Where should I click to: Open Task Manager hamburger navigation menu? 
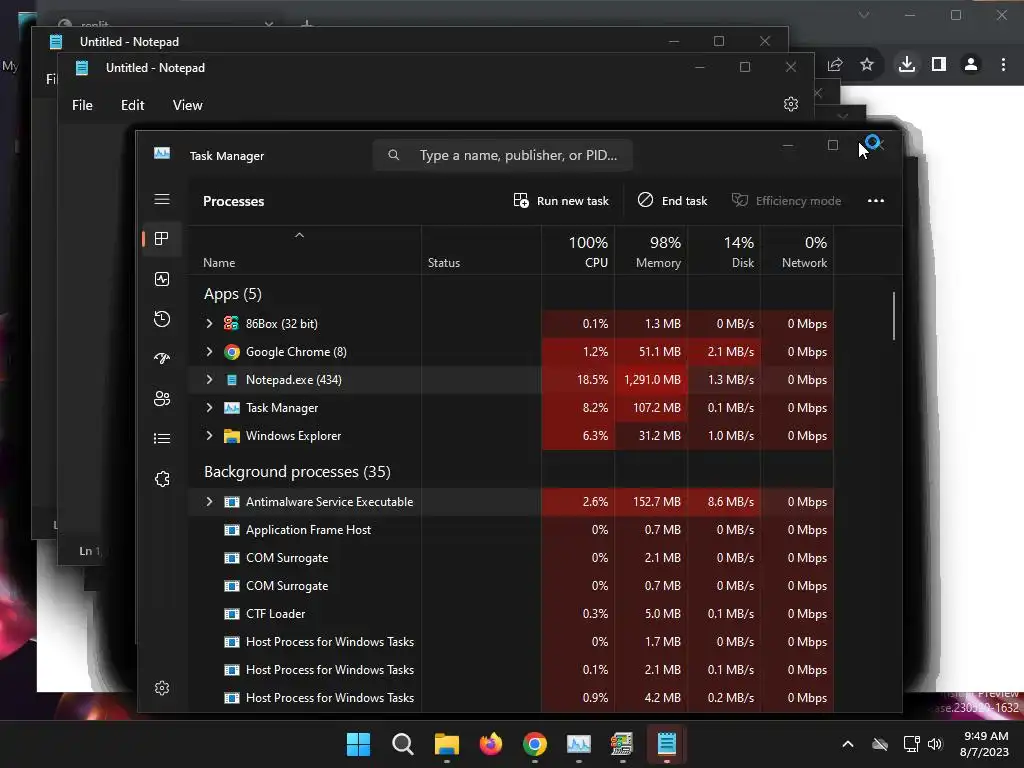pyautogui.click(x=162, y=199)
